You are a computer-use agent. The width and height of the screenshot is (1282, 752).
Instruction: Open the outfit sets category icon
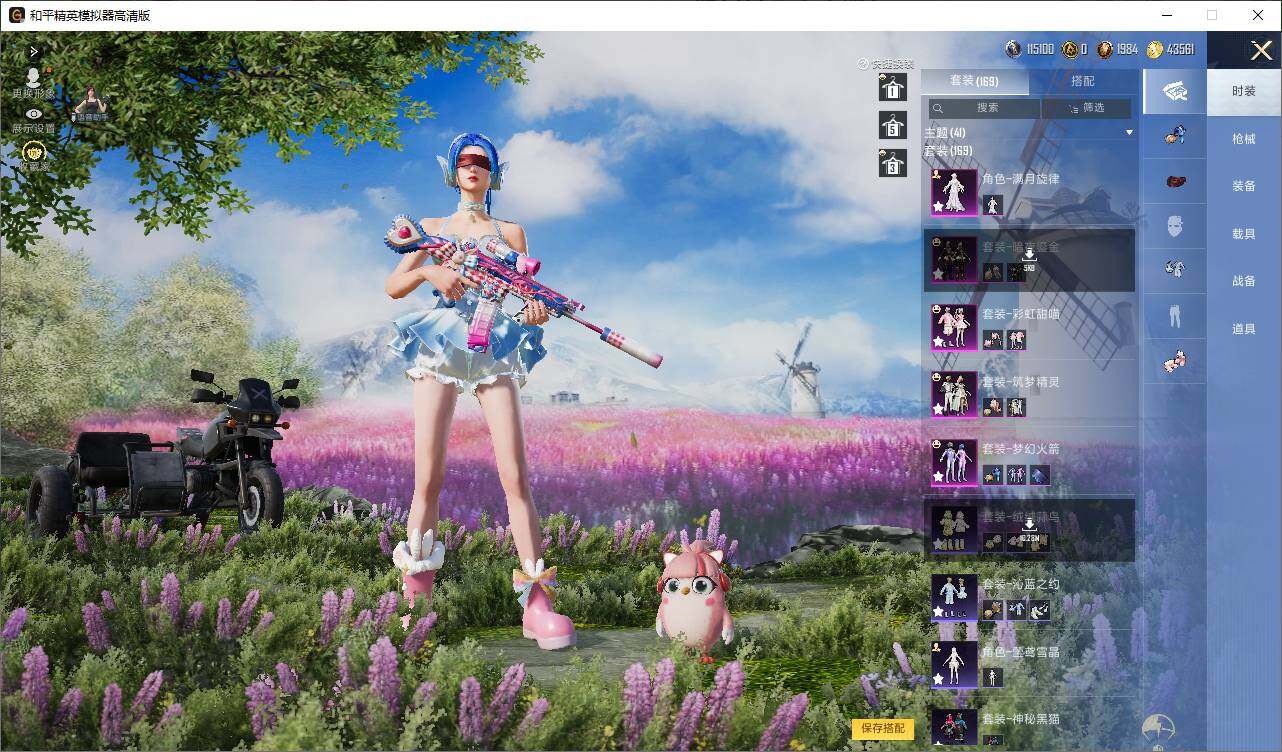click(x=1175, y=91)
